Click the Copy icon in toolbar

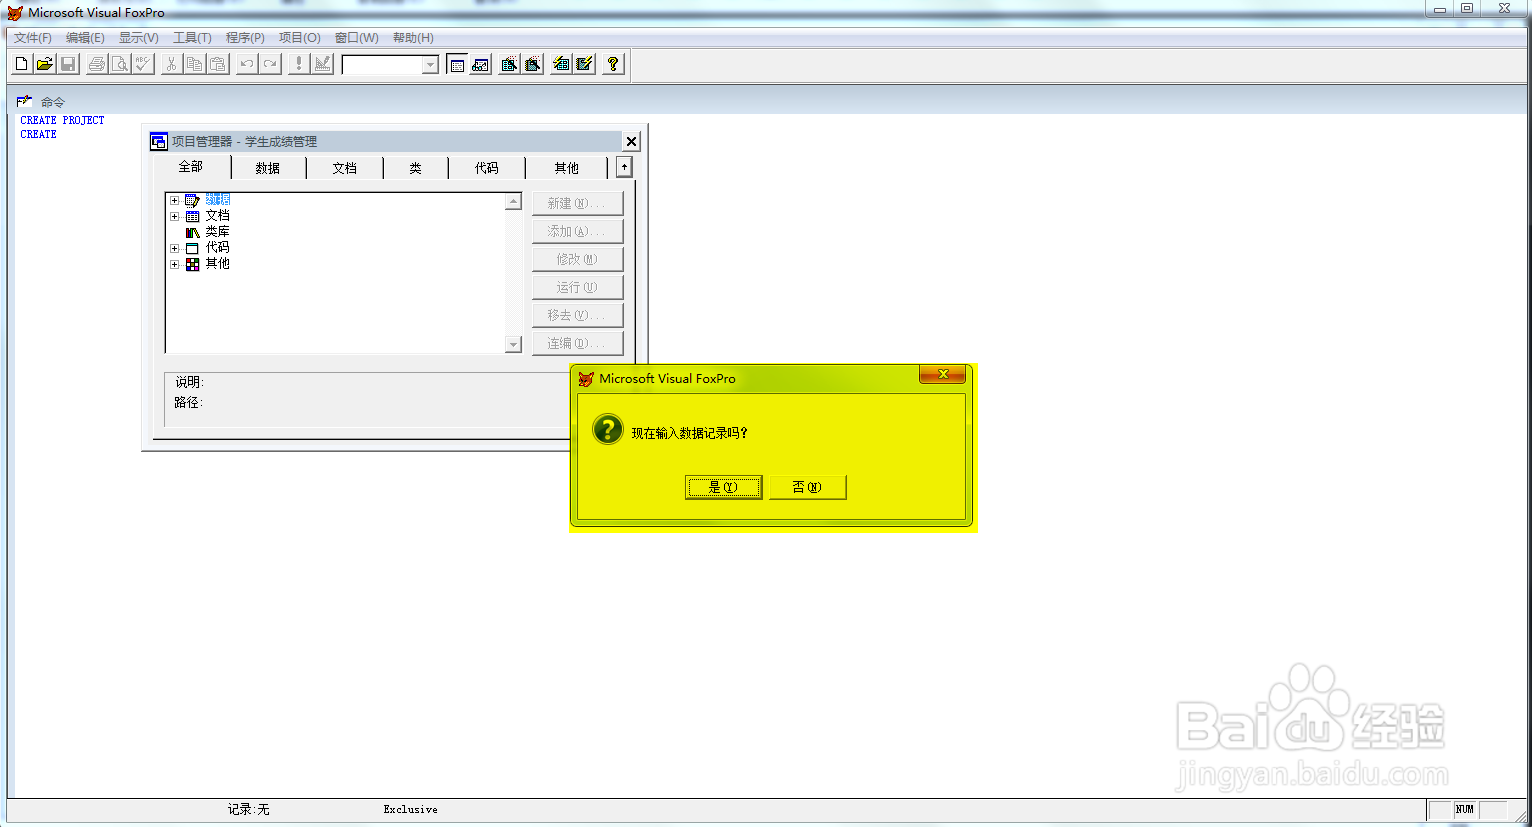[194, 64]
